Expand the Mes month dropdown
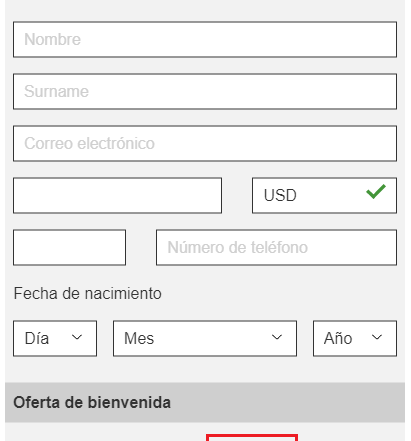The width and height of the screenshot is (411, 441). [205, 338]
